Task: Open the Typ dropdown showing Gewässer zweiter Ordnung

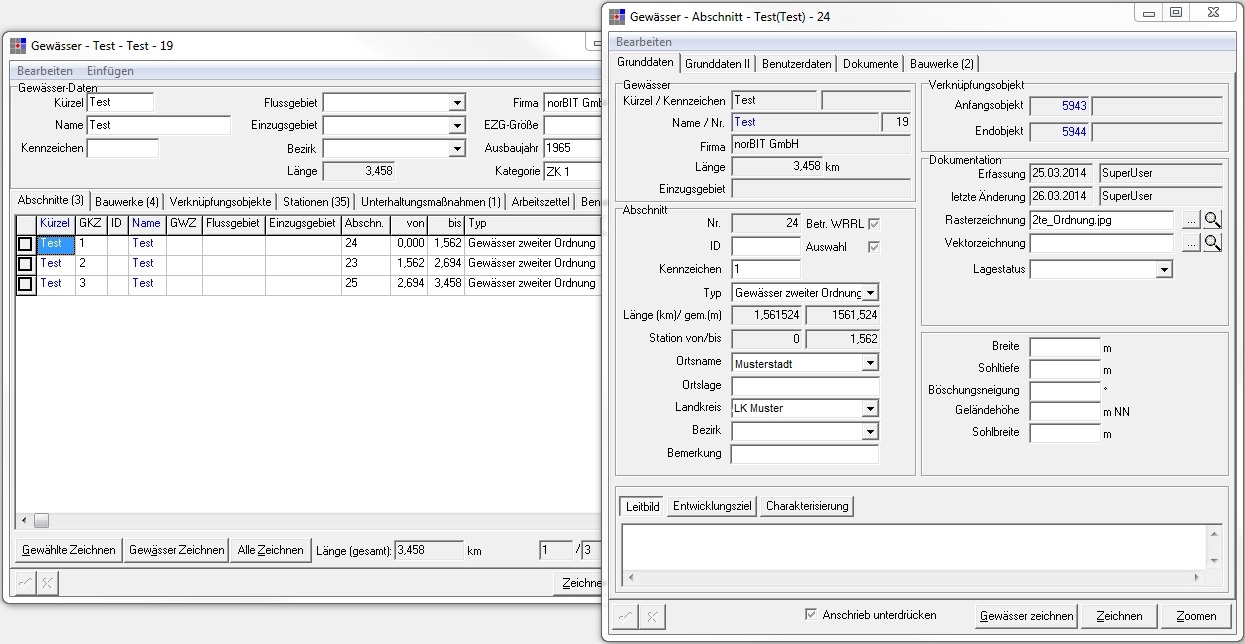Action: [x=870, y=293]
